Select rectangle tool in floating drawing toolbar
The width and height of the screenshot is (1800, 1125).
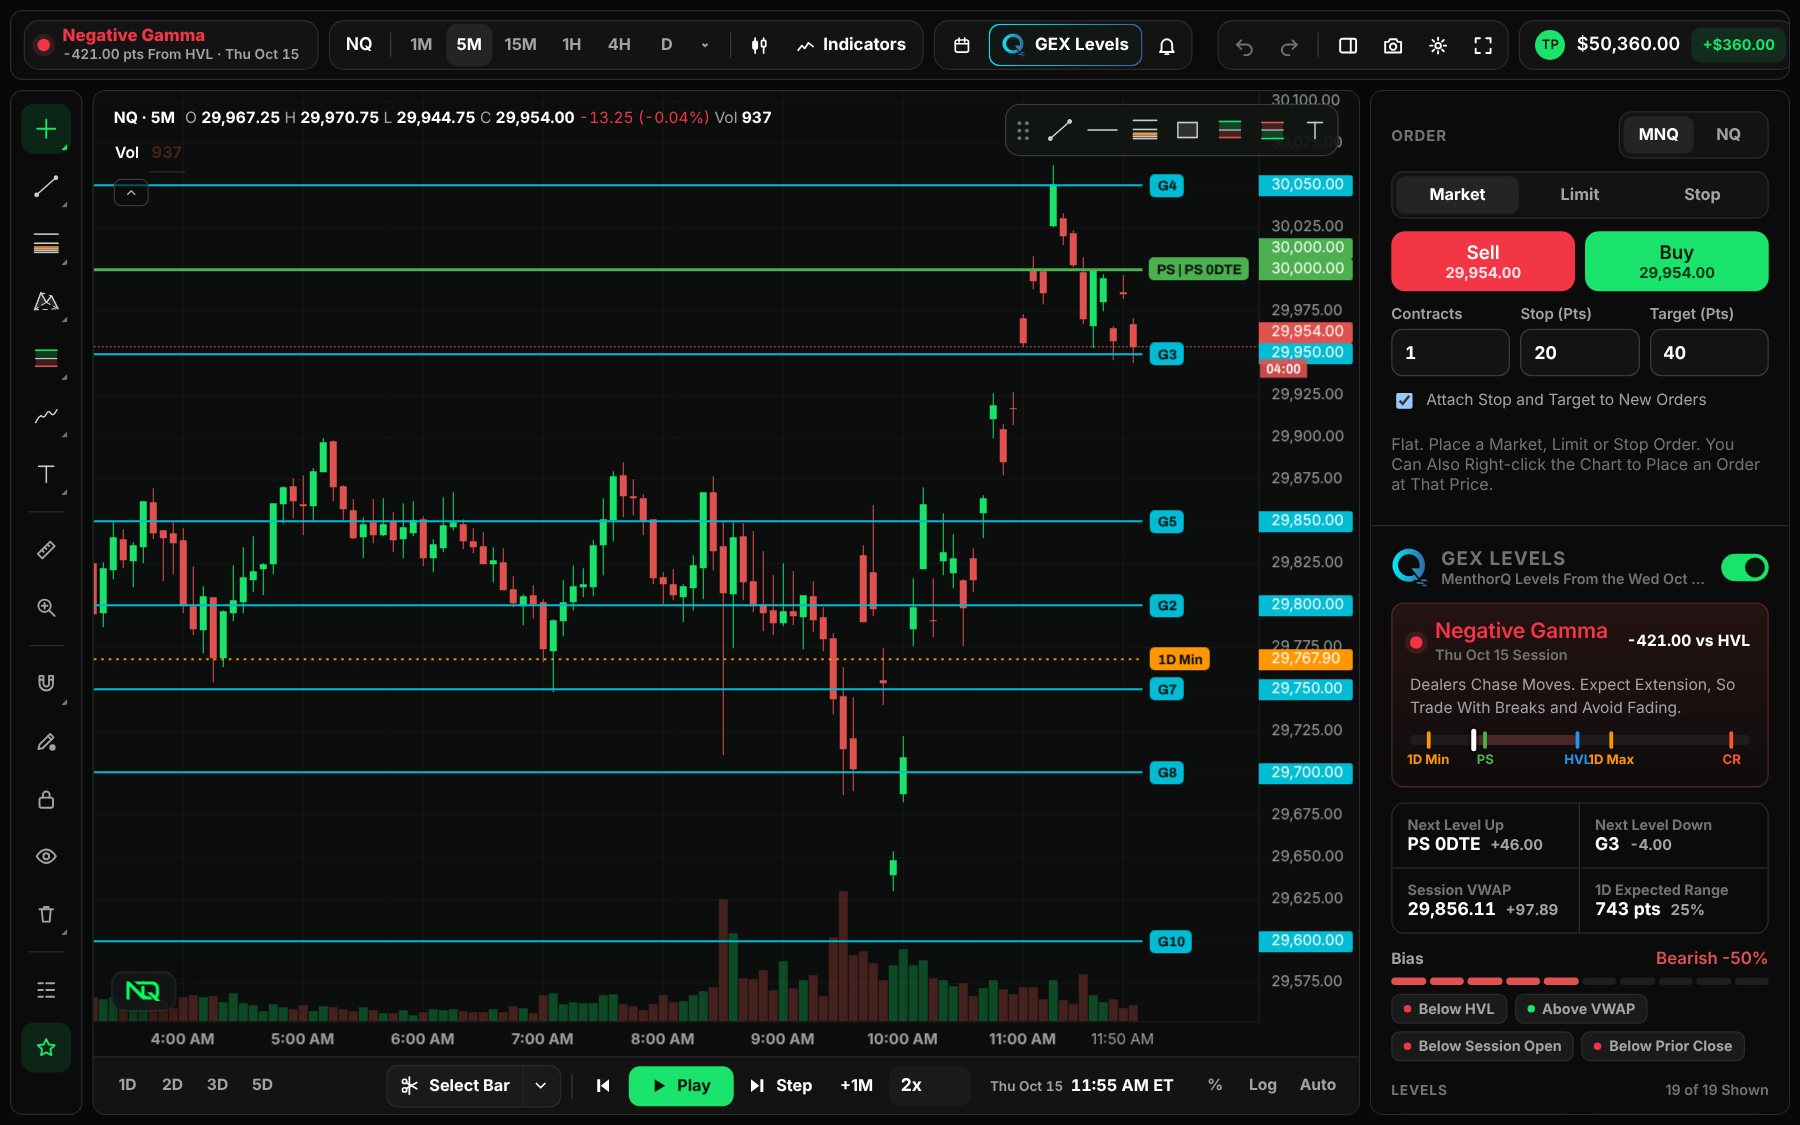click(1187, 130)
